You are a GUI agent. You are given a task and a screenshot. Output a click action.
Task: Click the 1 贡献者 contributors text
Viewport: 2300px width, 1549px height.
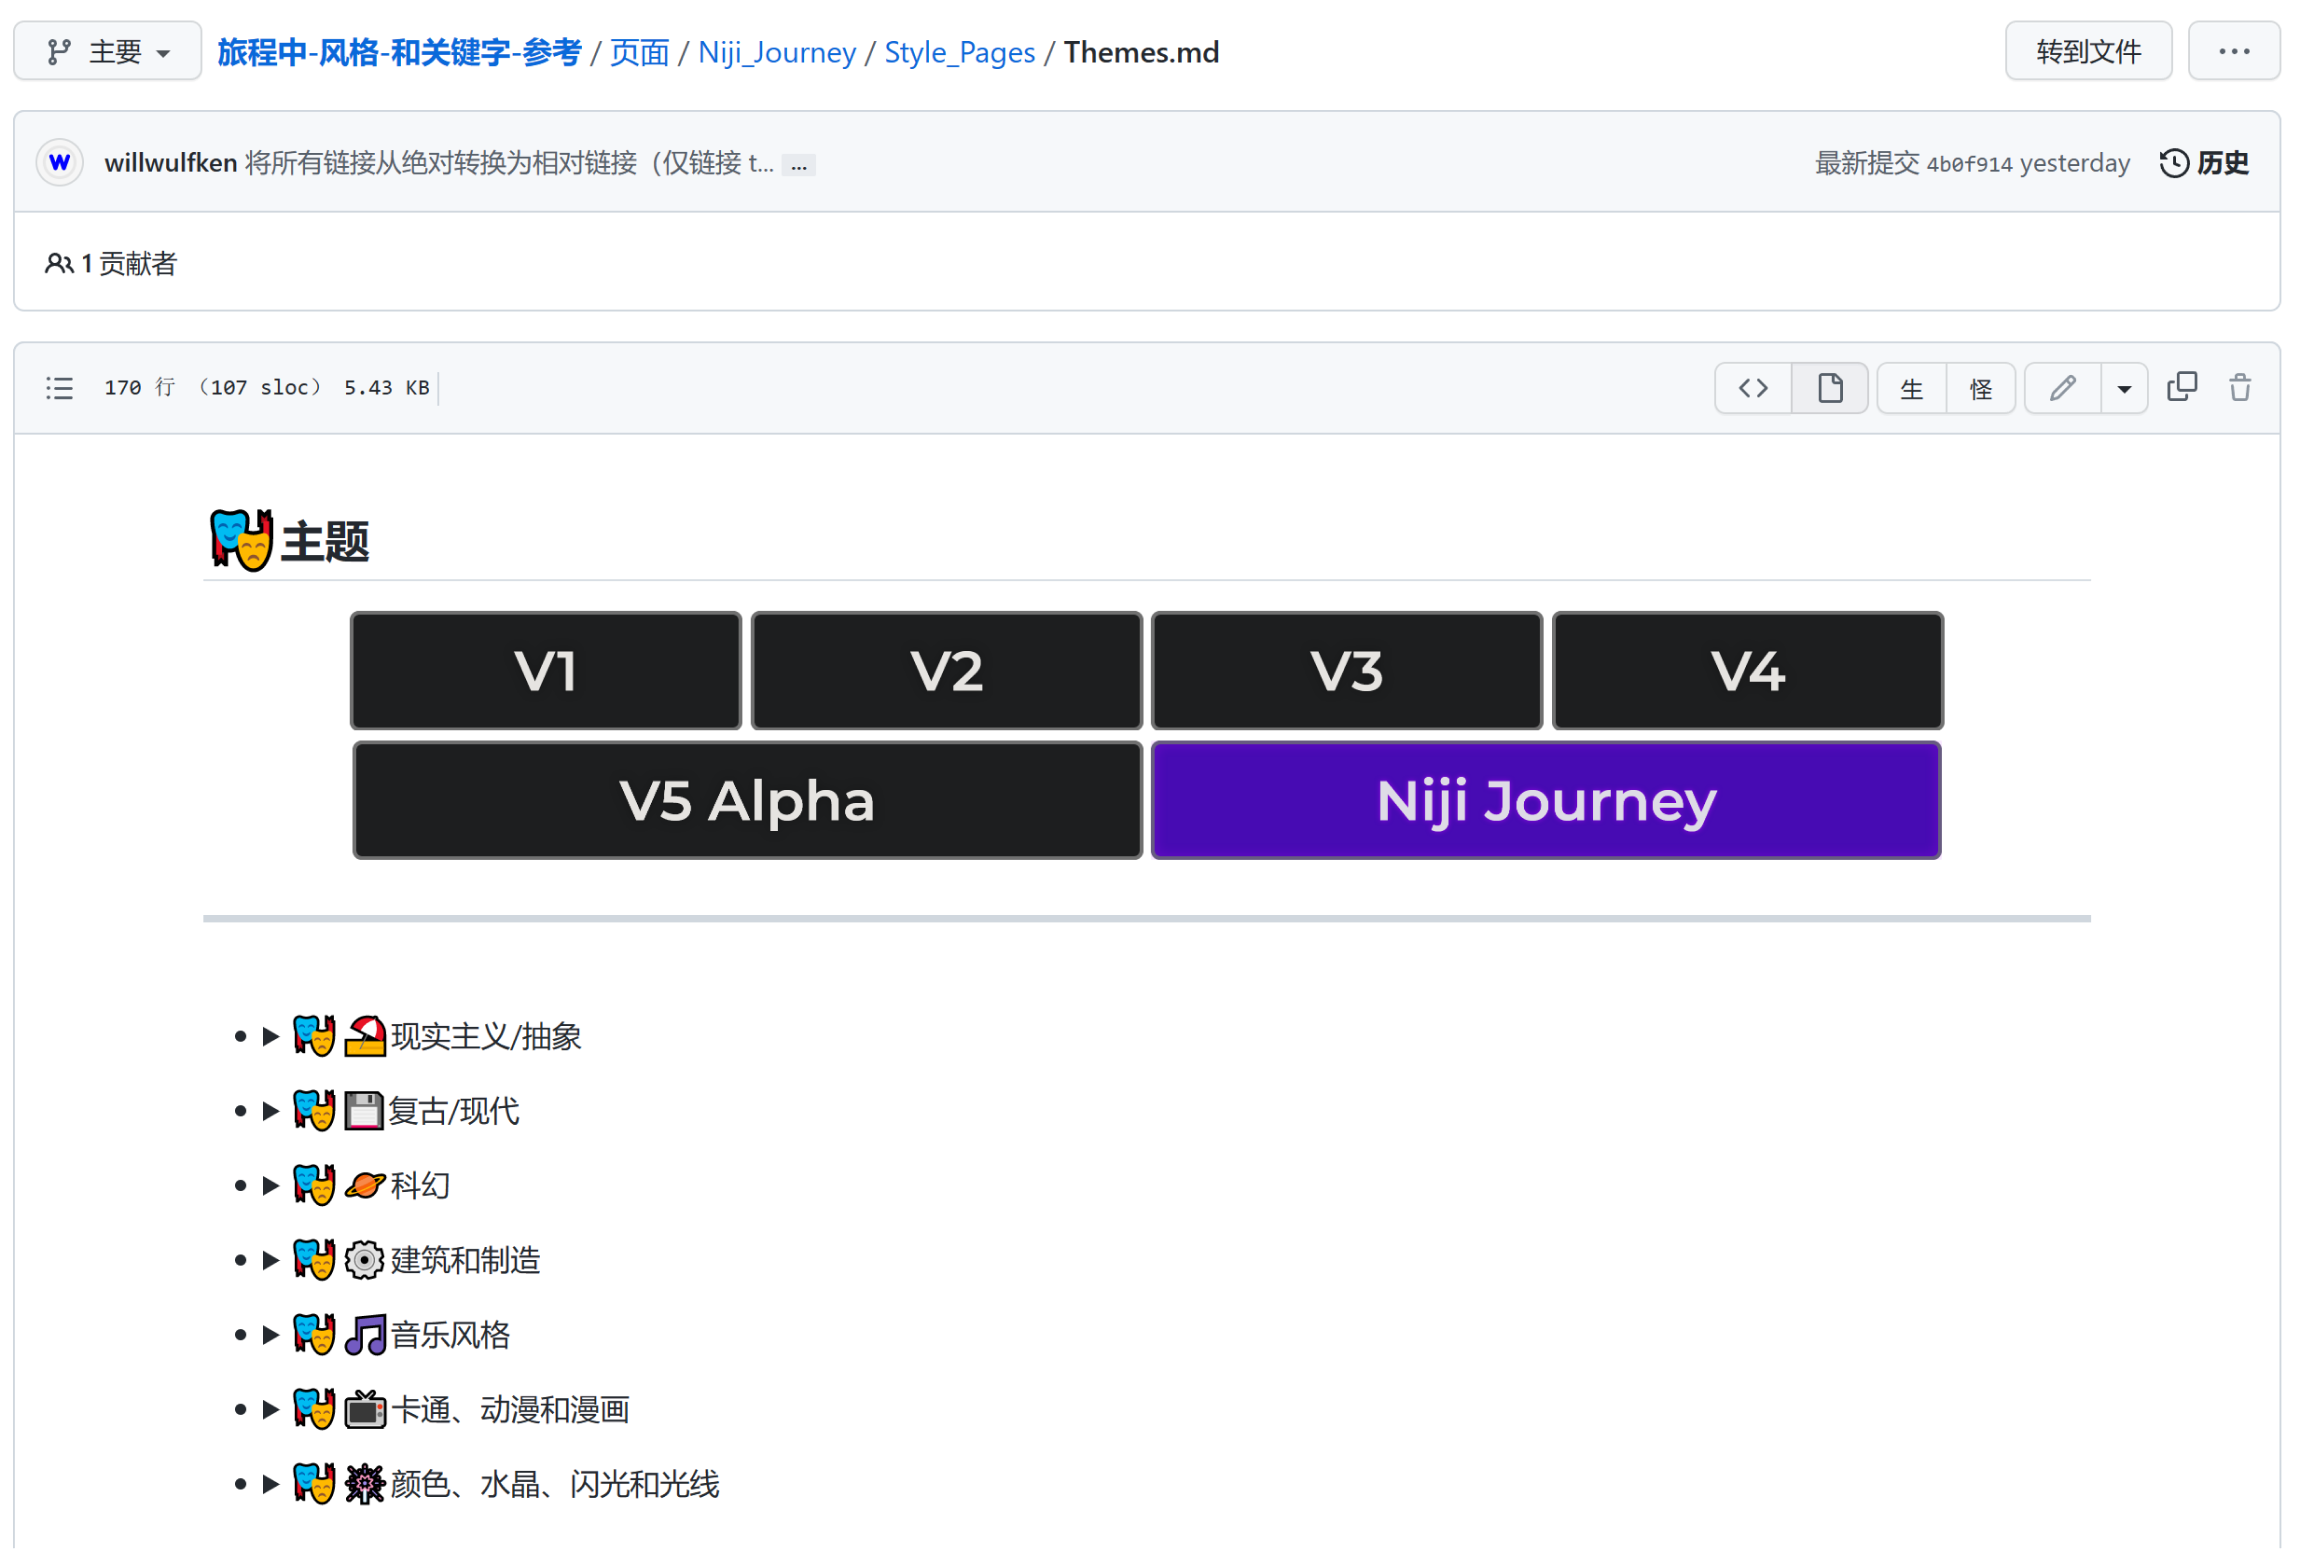pos(129,264)
